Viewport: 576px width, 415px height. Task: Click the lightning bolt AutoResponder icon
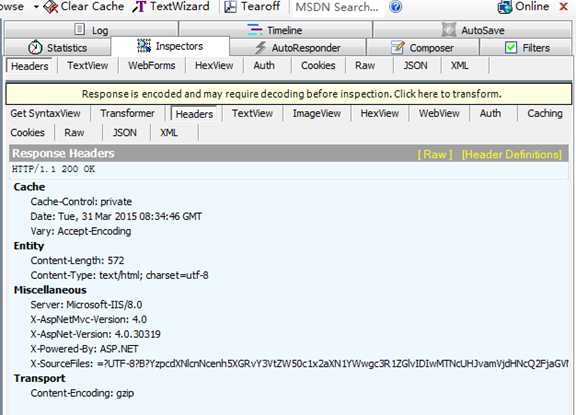coord(260,47)
